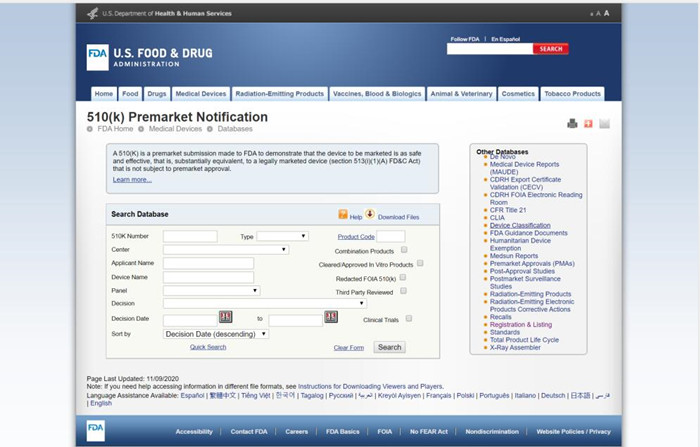Tick the Clinical Trials checkbox

point(409,318)
